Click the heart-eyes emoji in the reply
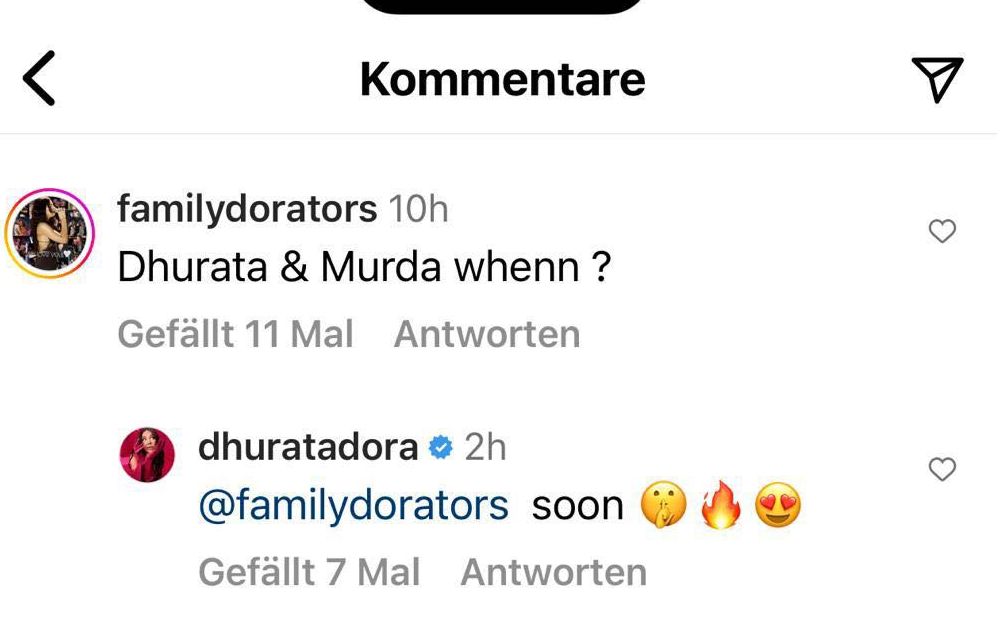The image size is (997, 625). tap(778, 505)
